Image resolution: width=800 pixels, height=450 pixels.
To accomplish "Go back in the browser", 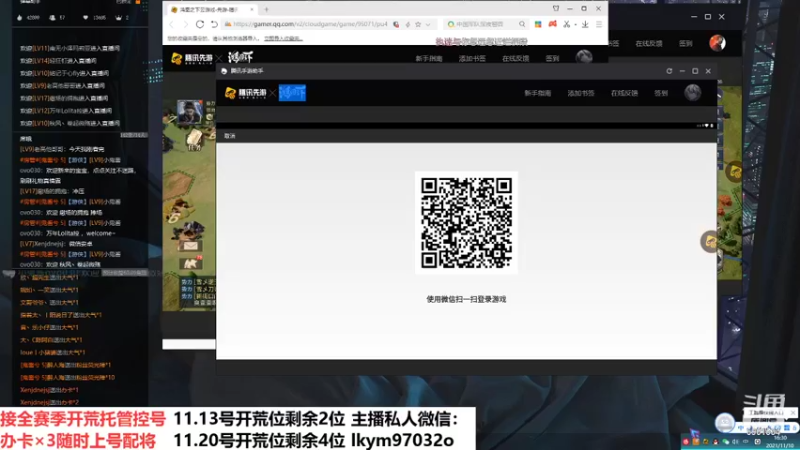I will [171, 24].
